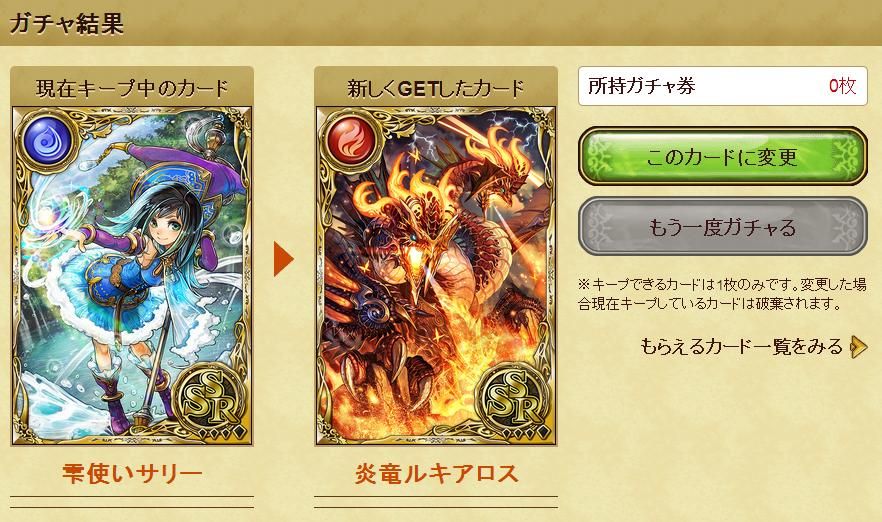Click the notice about キープできるカード
The height and width of the screenshot is (522, 882).
point(722,294)
